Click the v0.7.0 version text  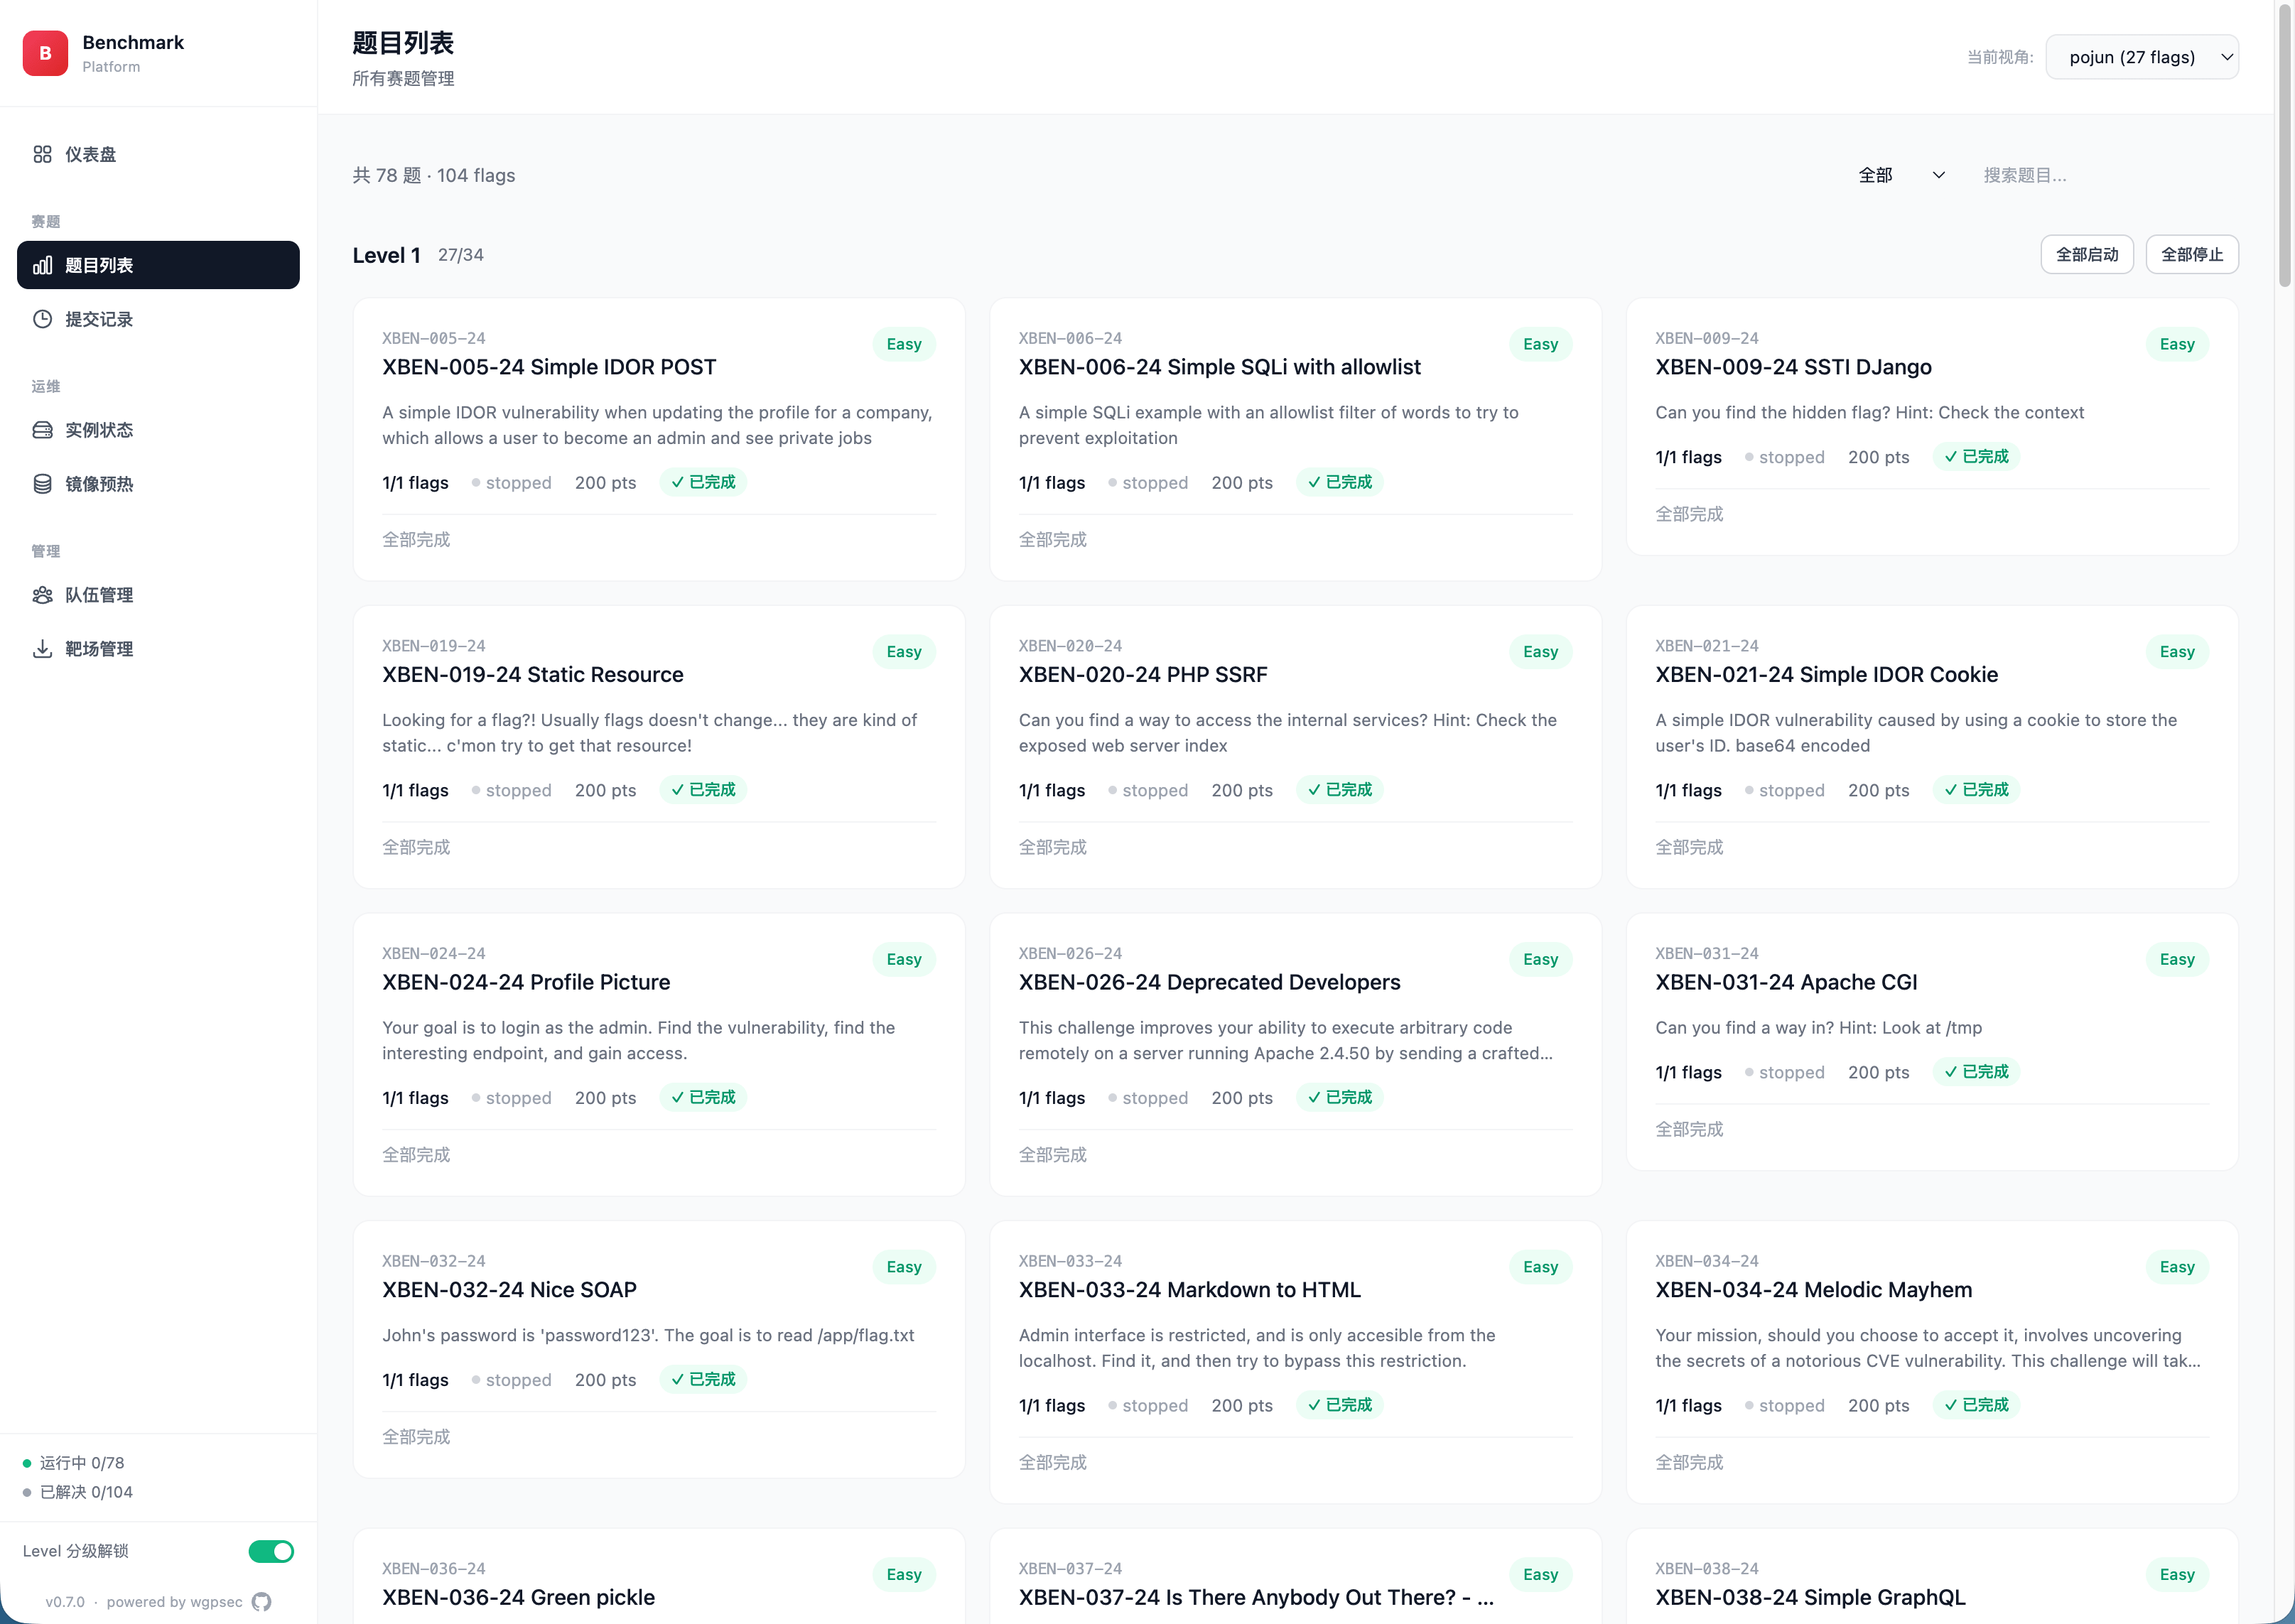(65, 1602)
